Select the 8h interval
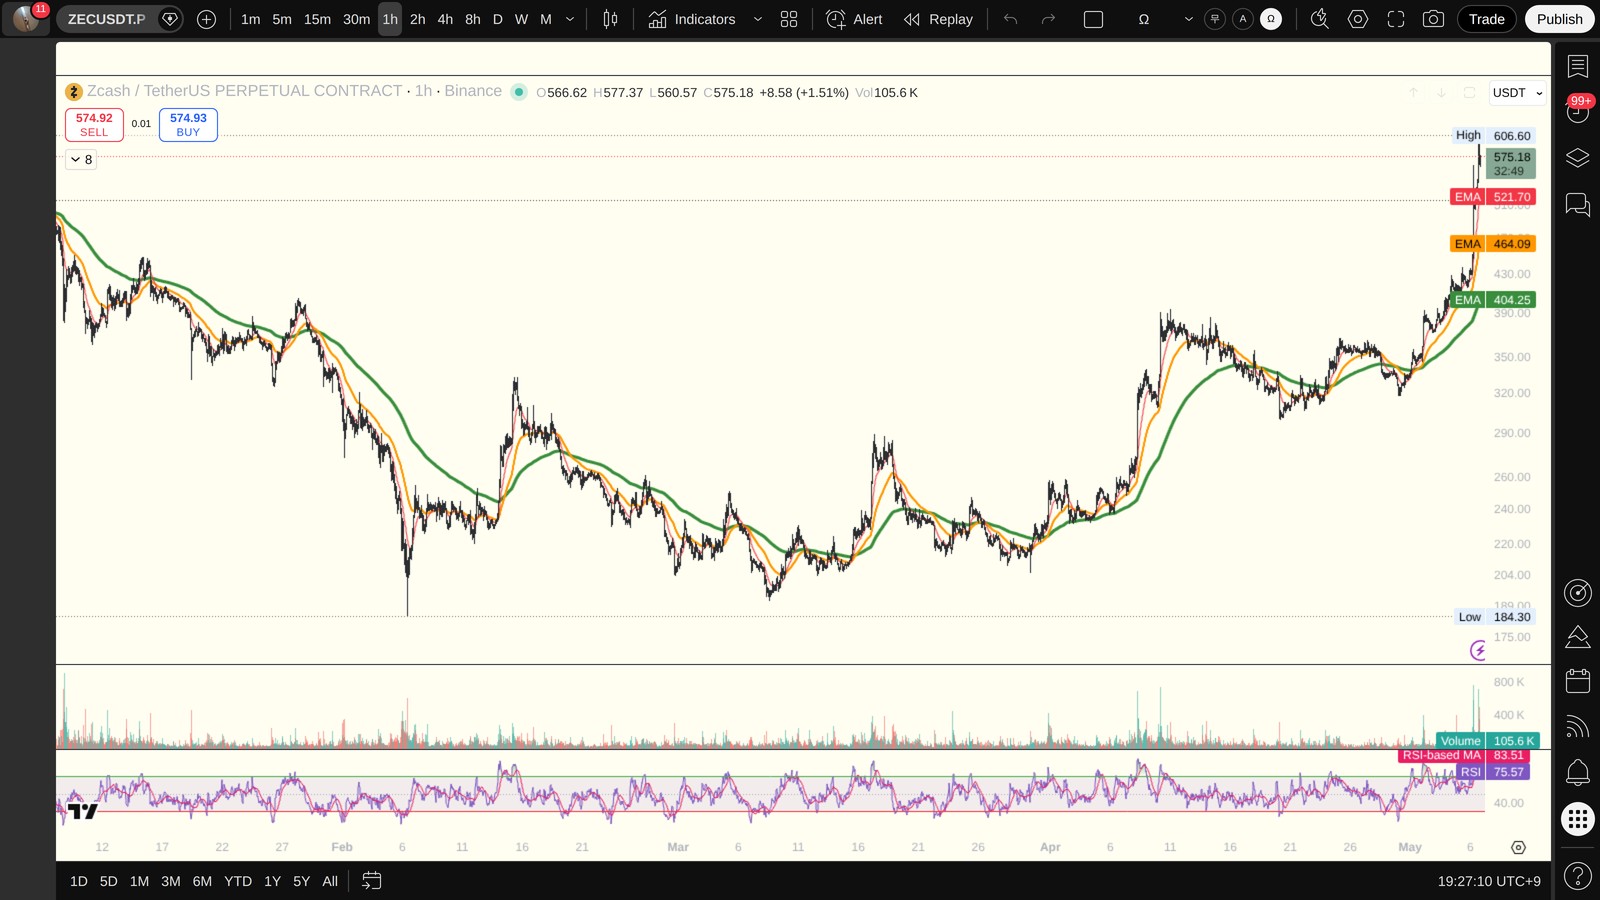This screenshot has height=900, width=1600. point(473,19)
